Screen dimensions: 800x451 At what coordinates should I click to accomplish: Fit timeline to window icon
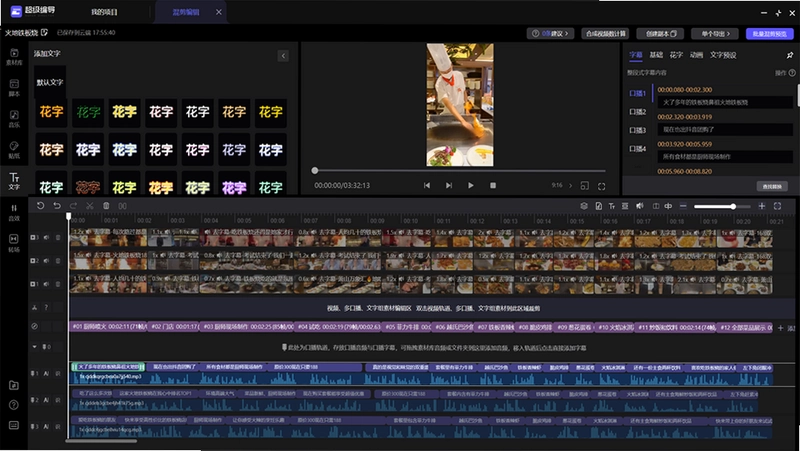[778, 206]
